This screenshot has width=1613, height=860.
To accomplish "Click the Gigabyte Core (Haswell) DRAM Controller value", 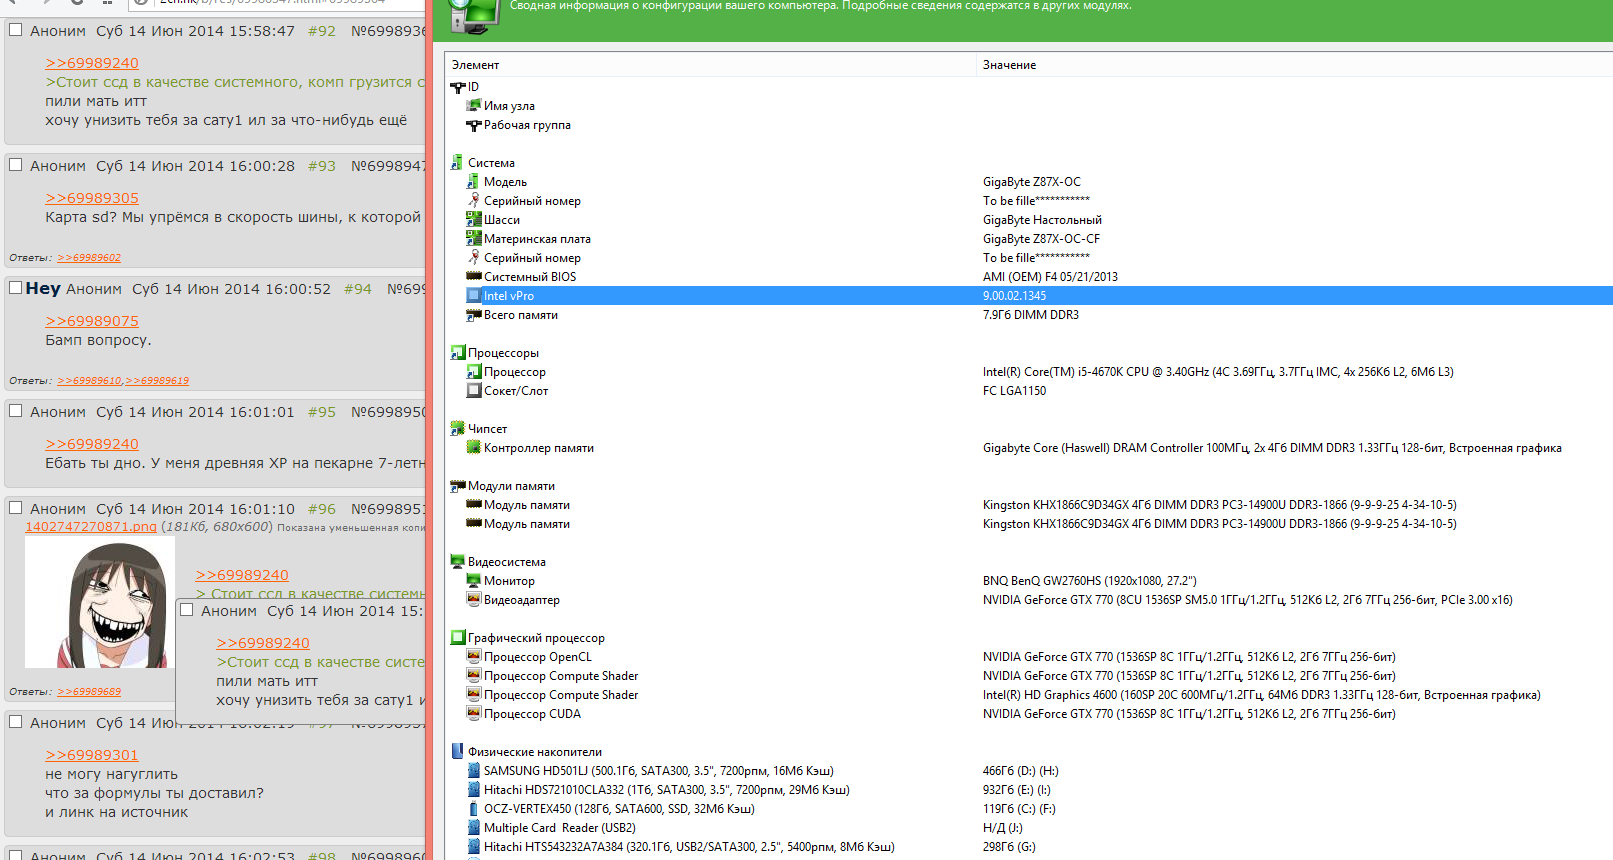I will coord(1272,448).
